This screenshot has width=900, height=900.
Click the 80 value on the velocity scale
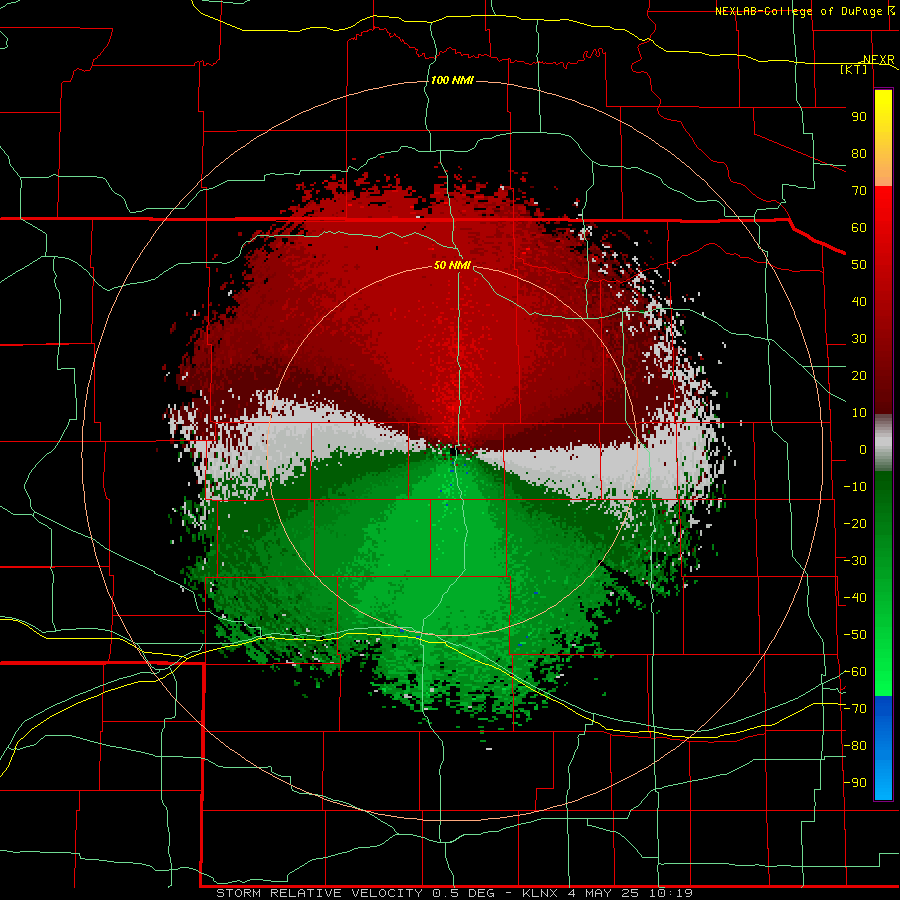[859, 154]
